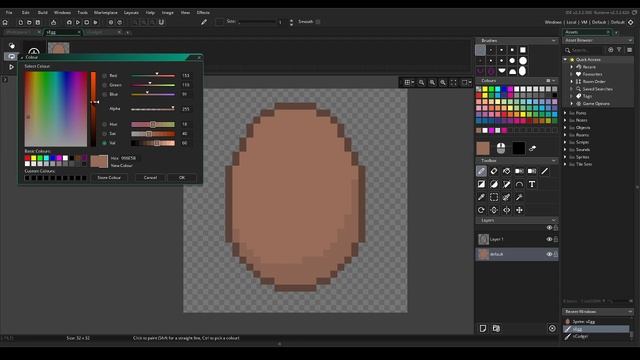Click the OK button in Colour dialog
The height and width of the screenshot is (360, 640).
(182, 178)
